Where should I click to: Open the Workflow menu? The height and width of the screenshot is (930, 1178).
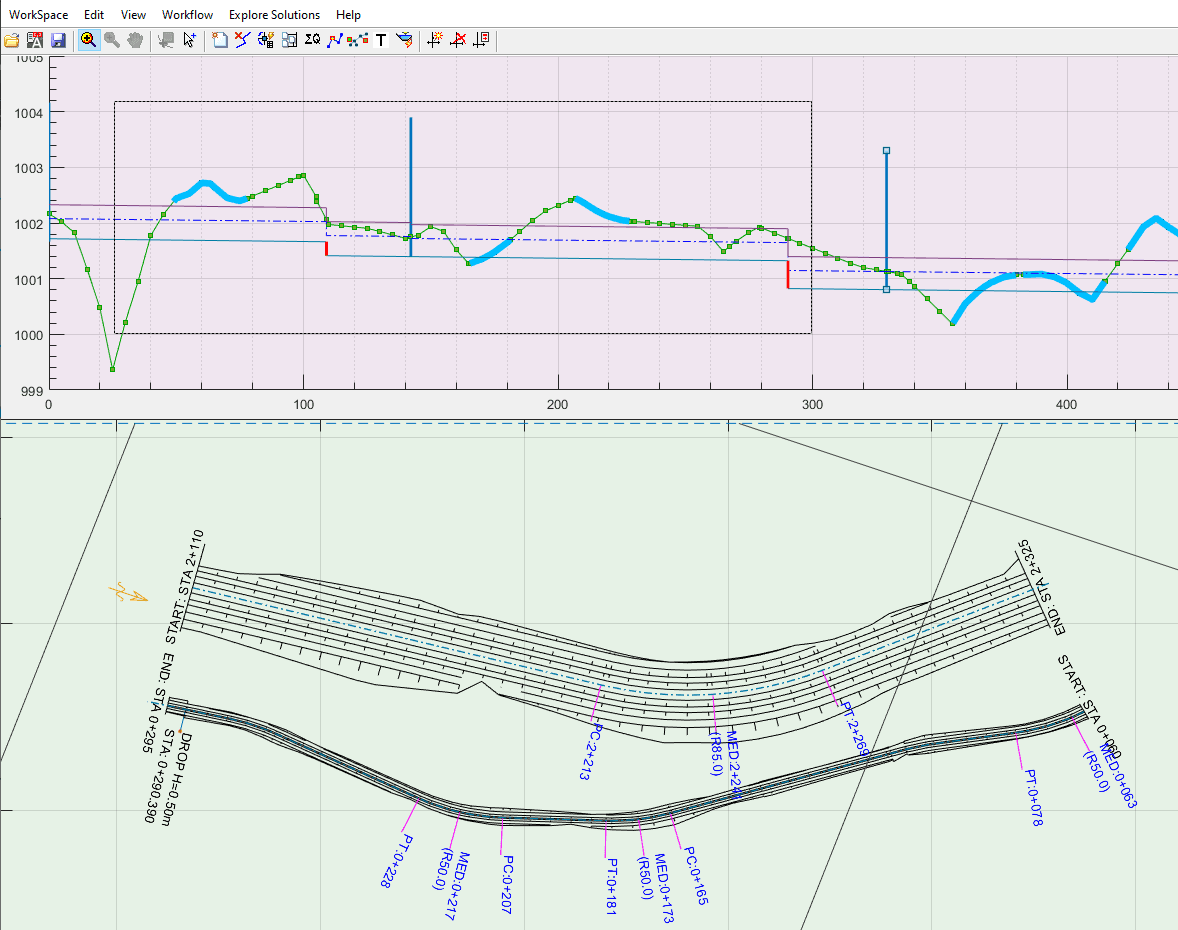[x=187, y=15]
